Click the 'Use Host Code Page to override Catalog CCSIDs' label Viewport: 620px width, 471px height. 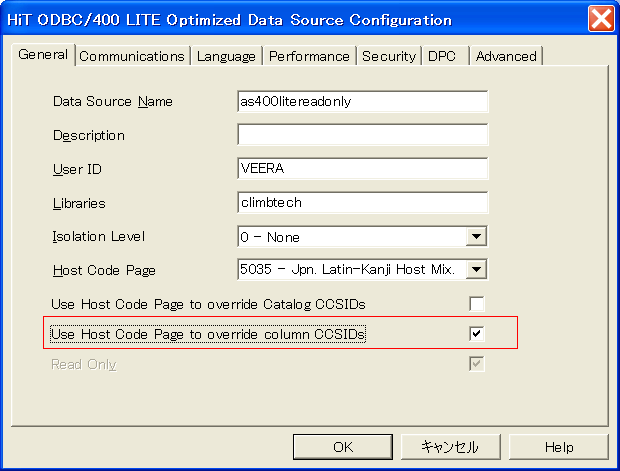coord(208,304)
